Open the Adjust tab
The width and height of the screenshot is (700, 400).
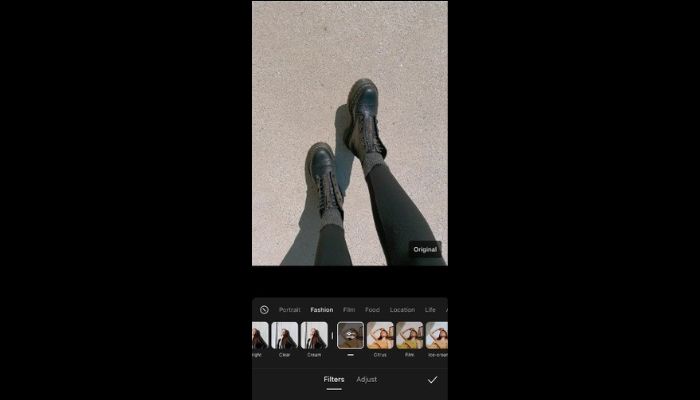point(367,379)
